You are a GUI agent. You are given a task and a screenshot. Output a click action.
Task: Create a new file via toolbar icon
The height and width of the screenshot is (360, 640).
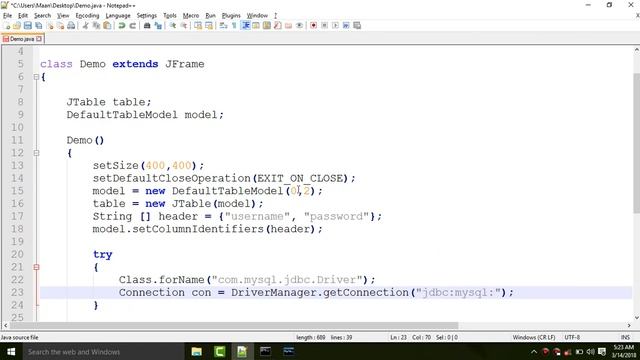(7, 26)
